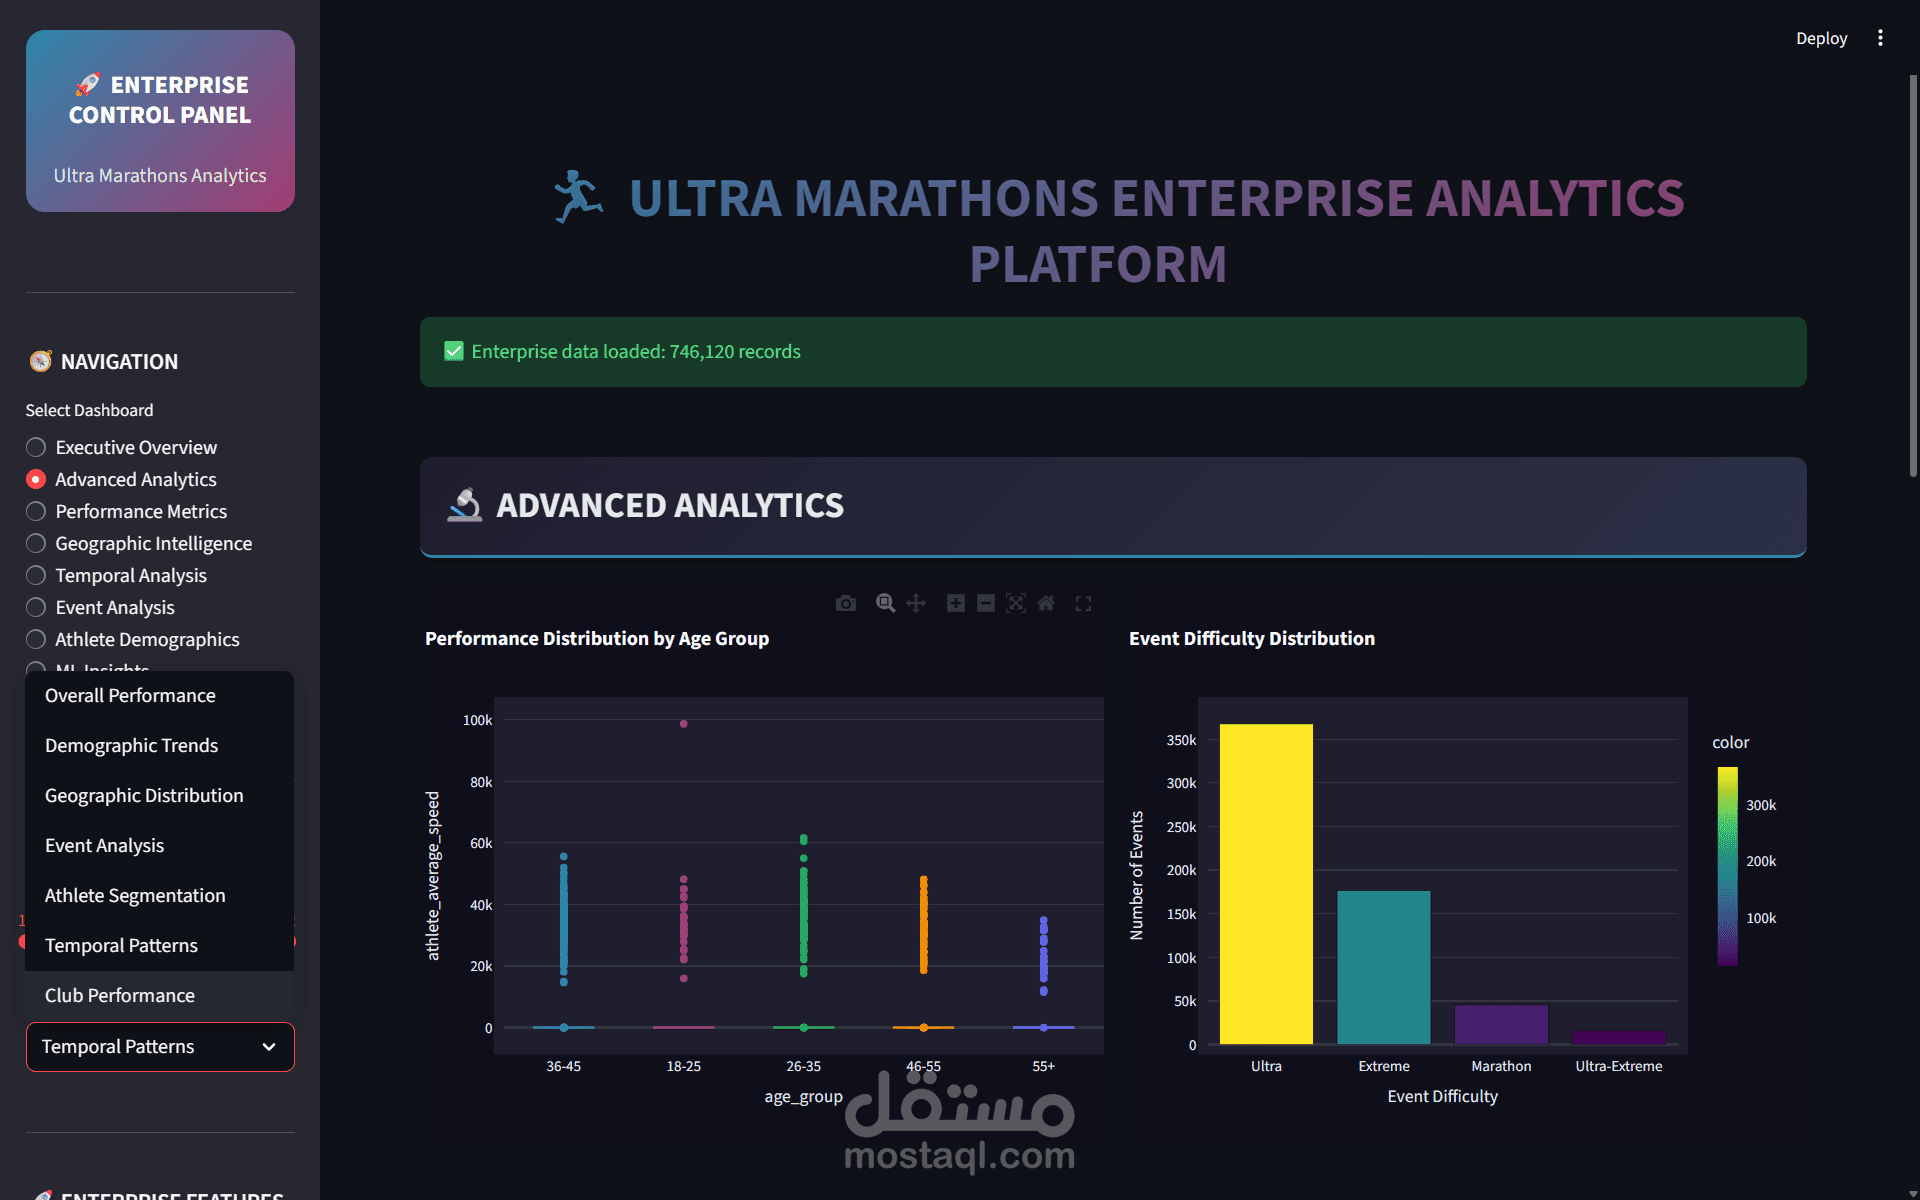Download plot as PNG camera icon
This screenshot has height=1200, width=1920.
click(846, 603)
